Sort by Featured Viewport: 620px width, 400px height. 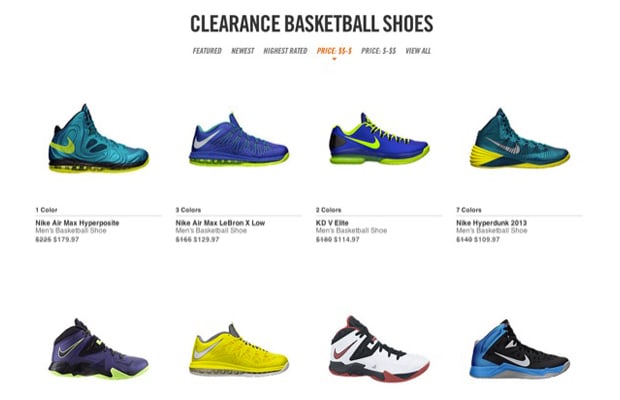(207, 51)
